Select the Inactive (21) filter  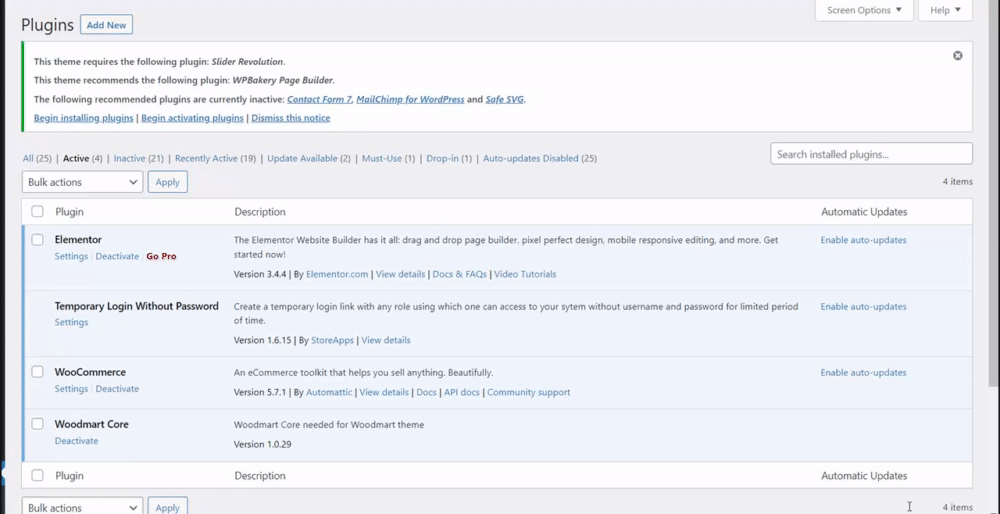coord(138,158)
